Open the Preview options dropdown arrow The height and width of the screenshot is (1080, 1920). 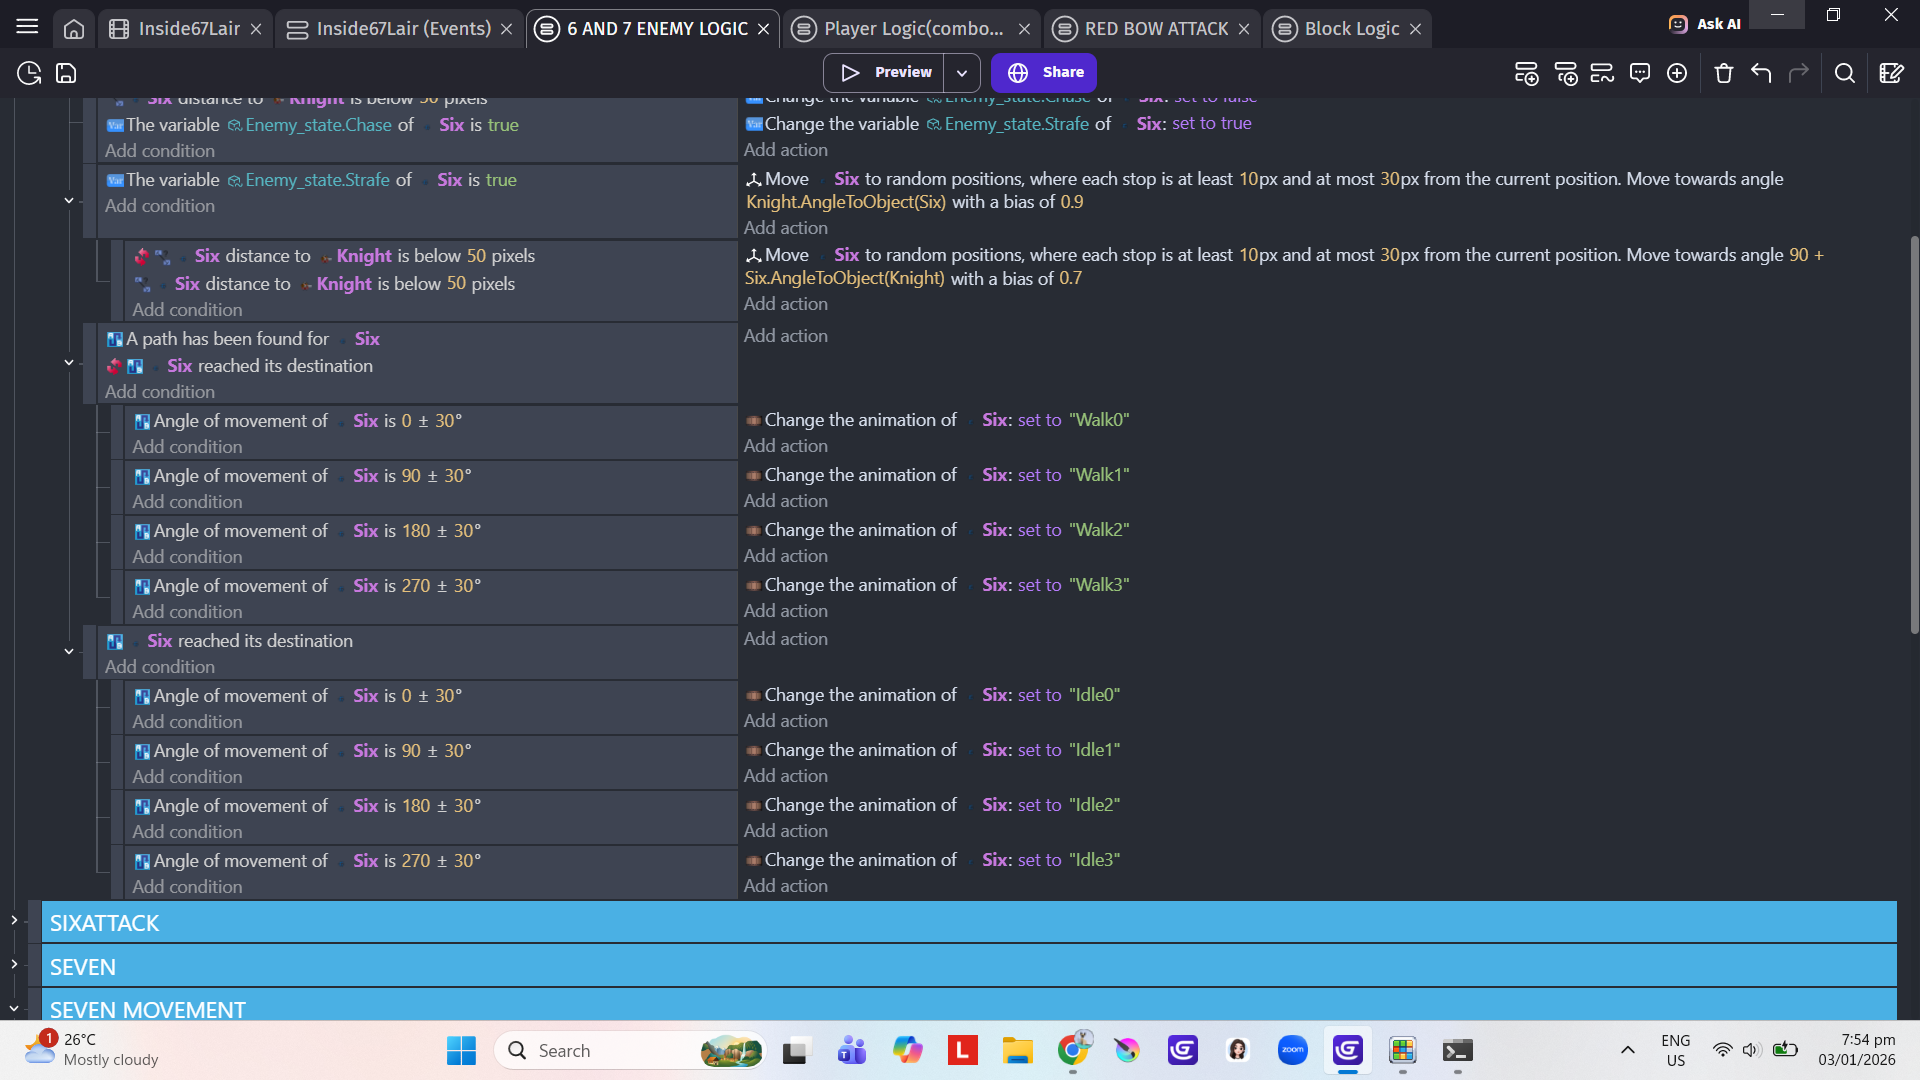point(961,73)
